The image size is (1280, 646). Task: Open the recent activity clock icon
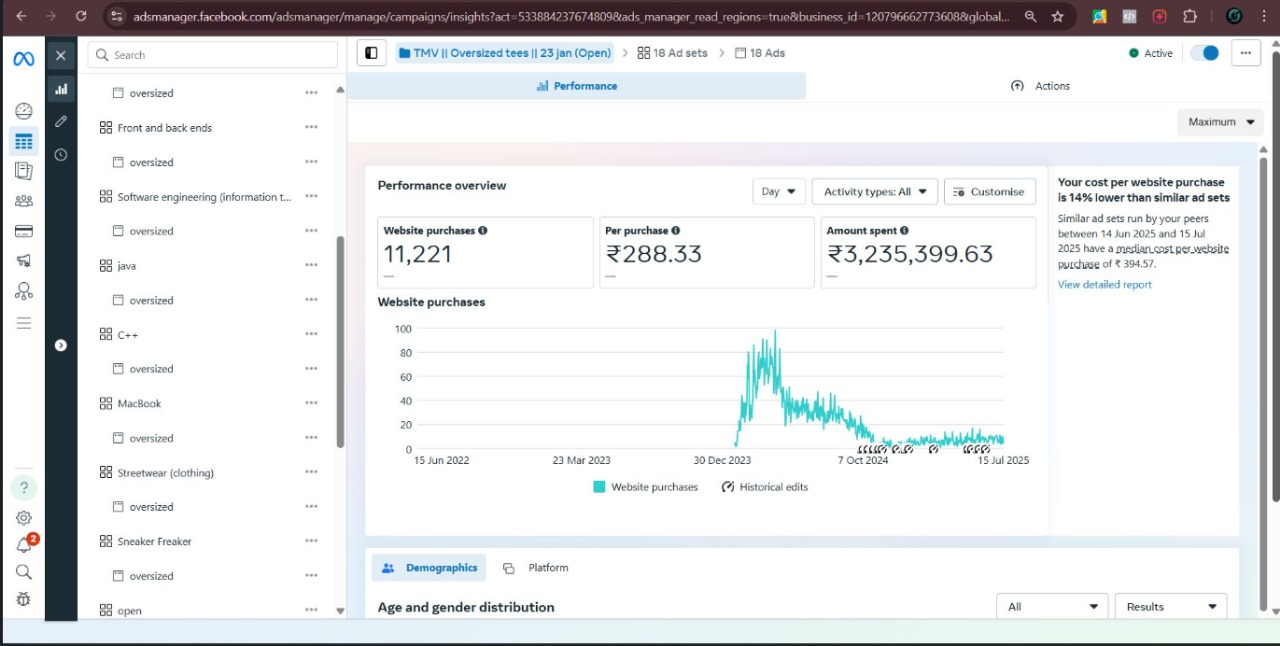(x=61, y=155)
